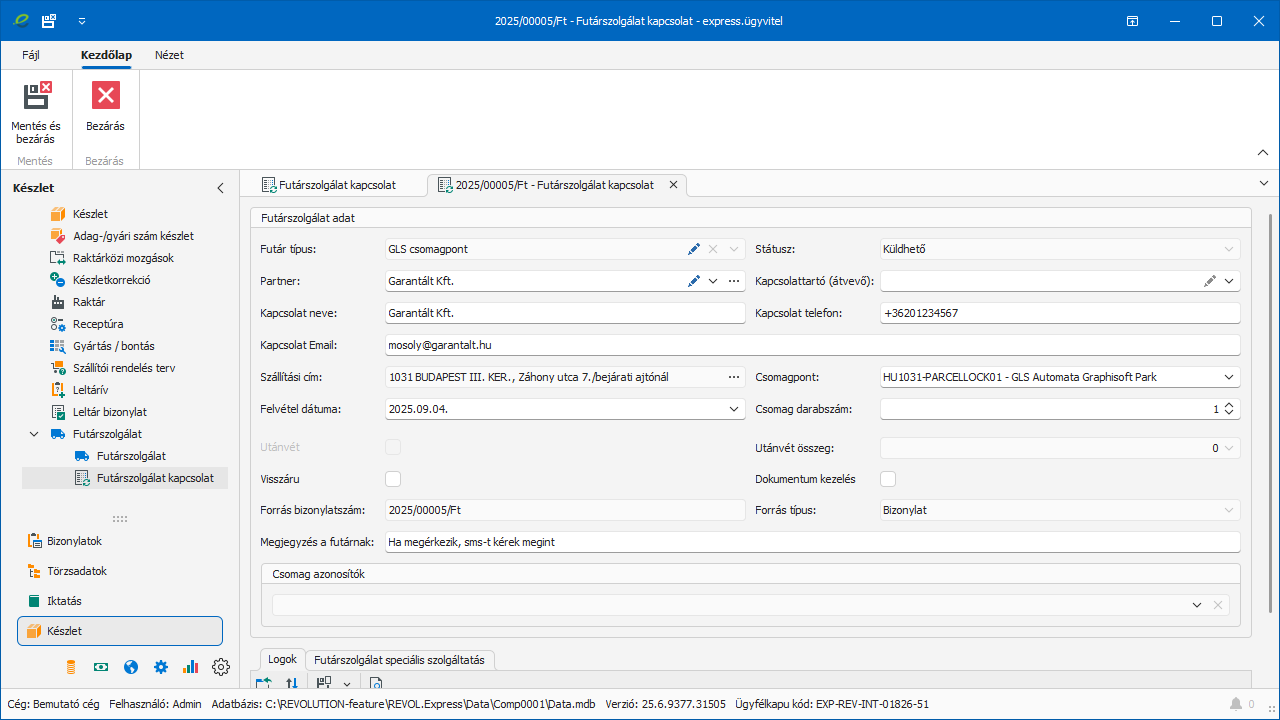Open the Csomagpont dropdown list

point(1229,377)
